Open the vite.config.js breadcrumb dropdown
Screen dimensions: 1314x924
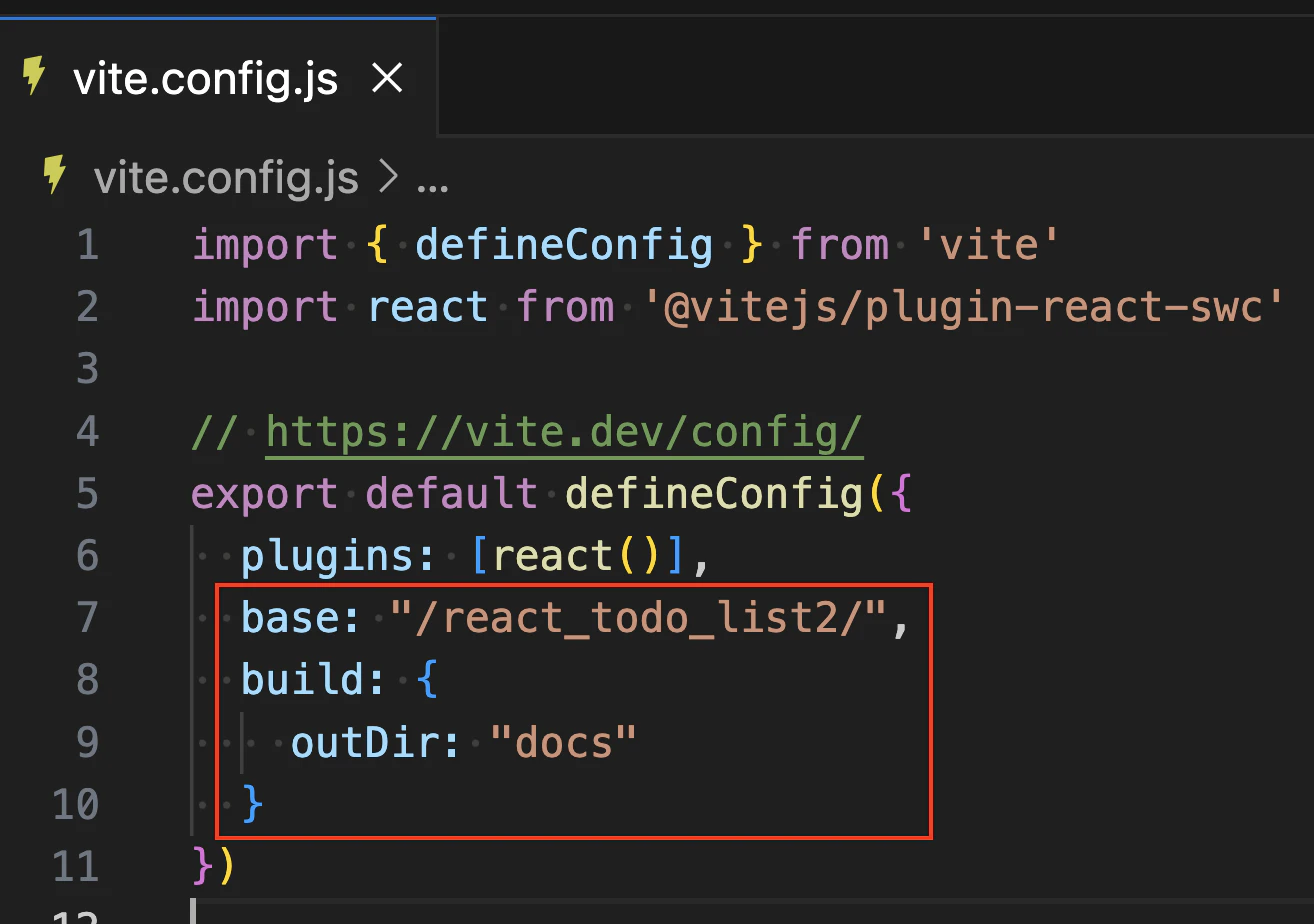225,178
